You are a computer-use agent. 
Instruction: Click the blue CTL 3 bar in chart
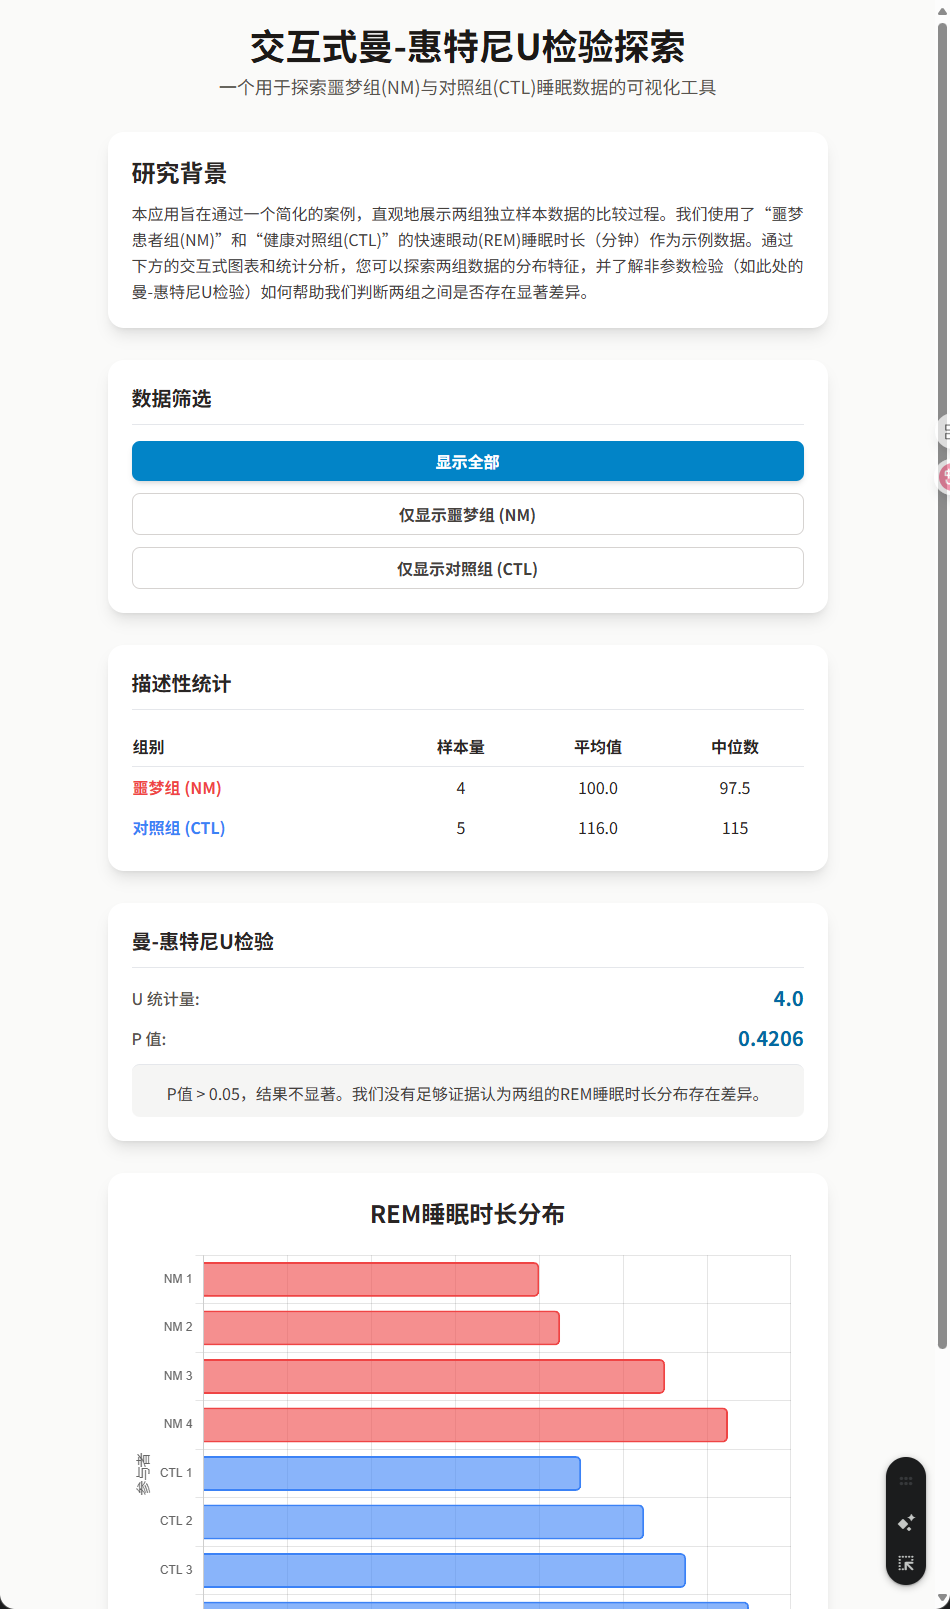pyautogui.click(x=444, y=1570)
